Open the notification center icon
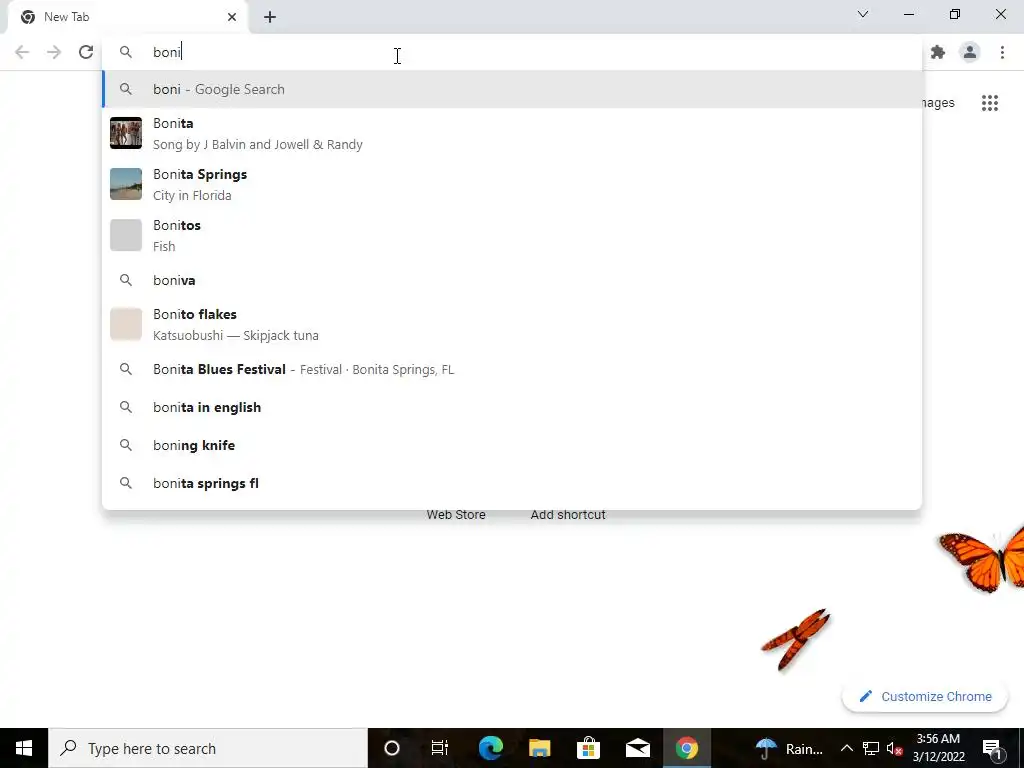The width and height of the screenshot is (1024, 768). tap(993, 748)
